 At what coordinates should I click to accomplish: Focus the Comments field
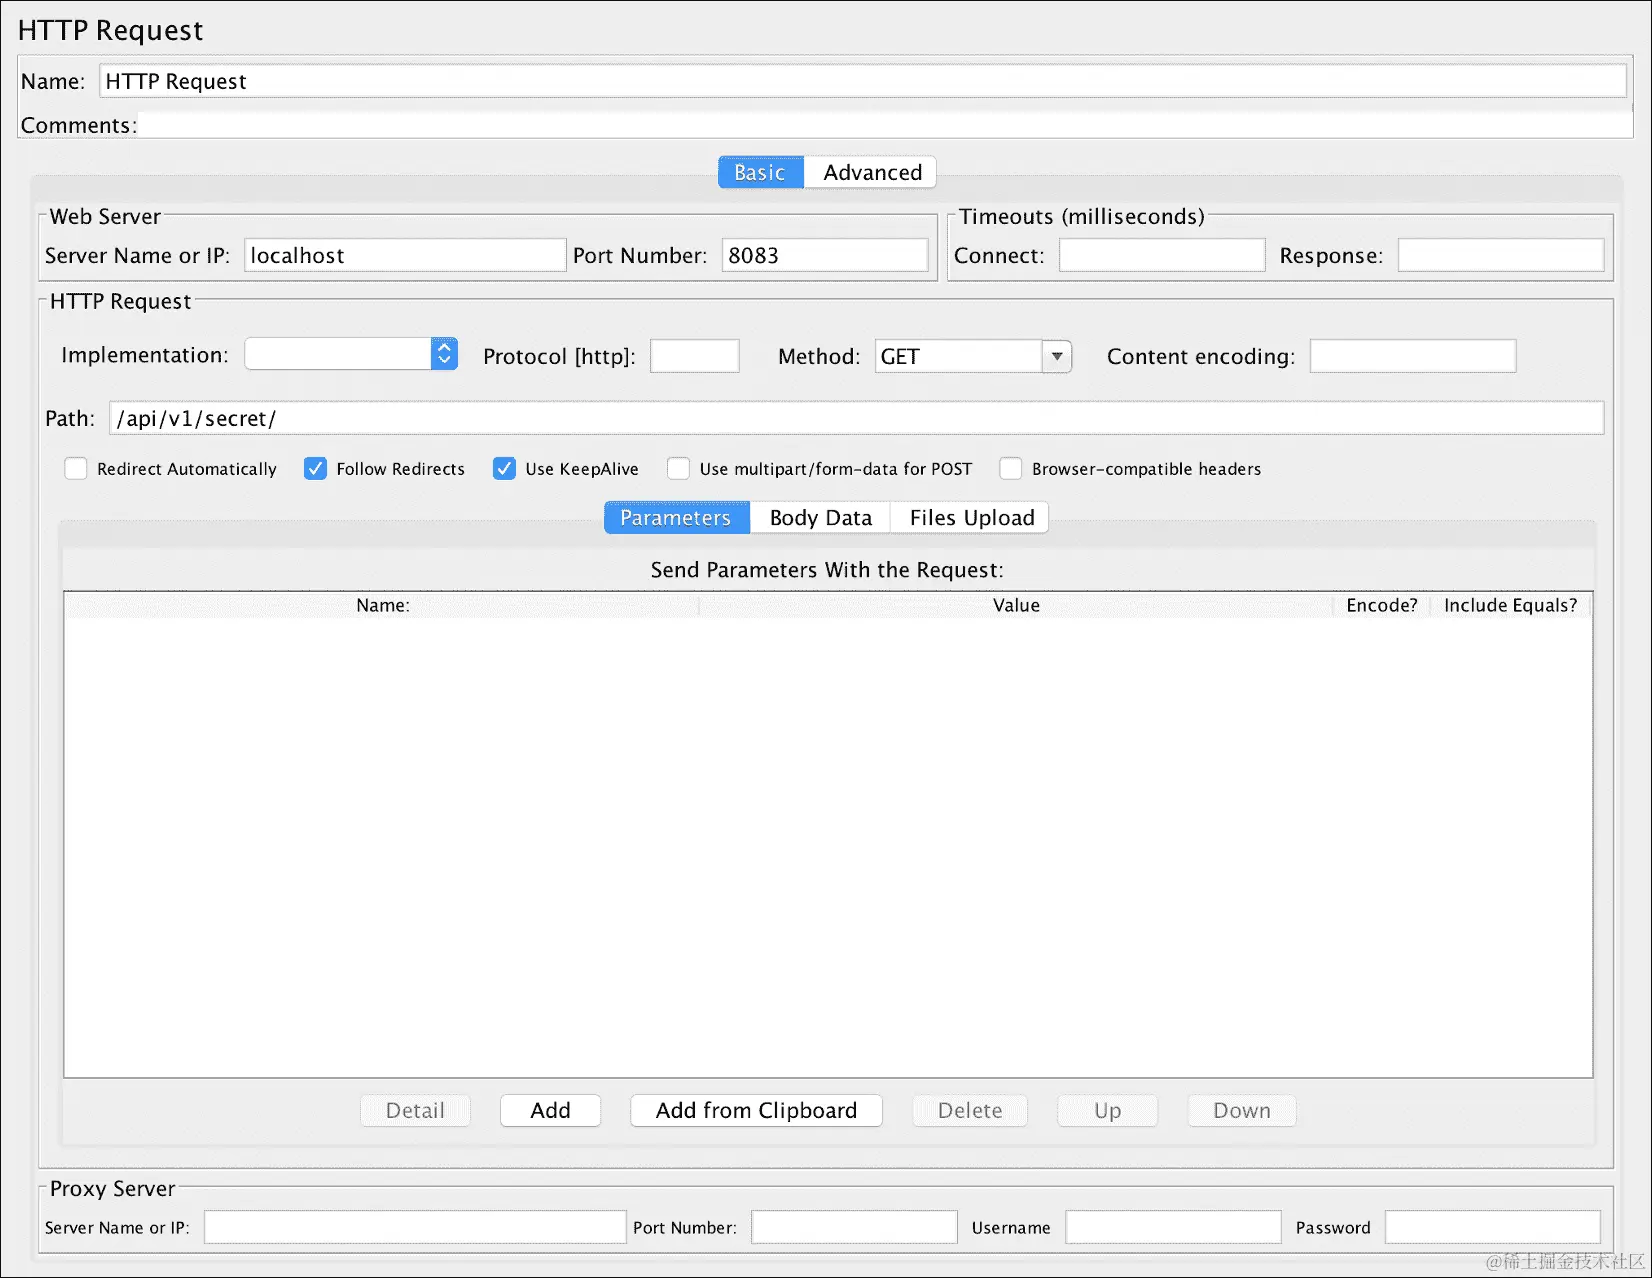coord(885,125)
